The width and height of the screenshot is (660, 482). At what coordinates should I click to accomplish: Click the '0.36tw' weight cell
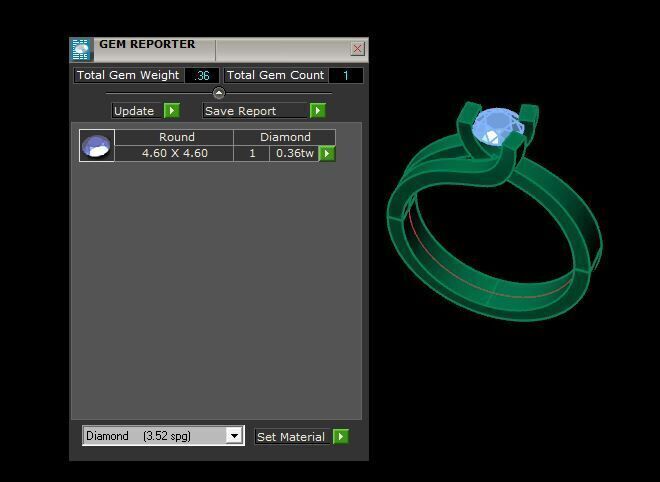pos(294,153)
